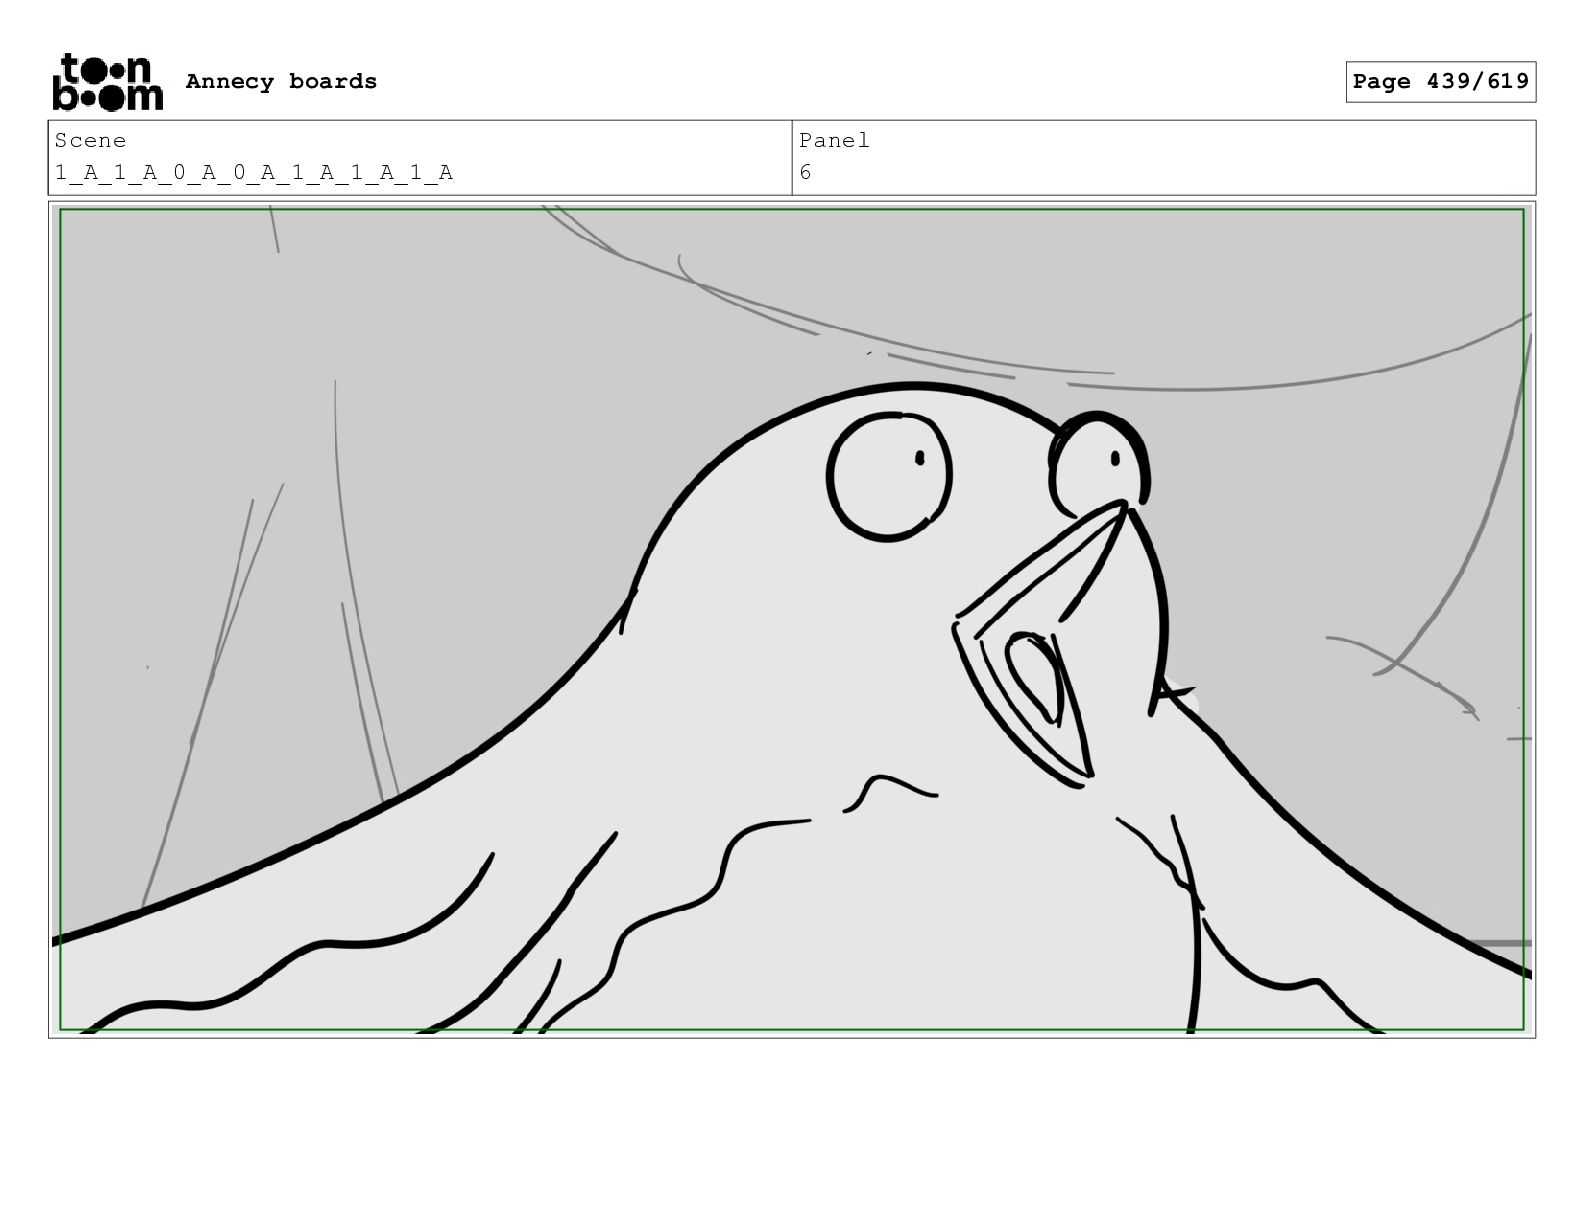Click the pupil of the left eye
This screenshot has width=1584, height=1224.
coord(919,458)
